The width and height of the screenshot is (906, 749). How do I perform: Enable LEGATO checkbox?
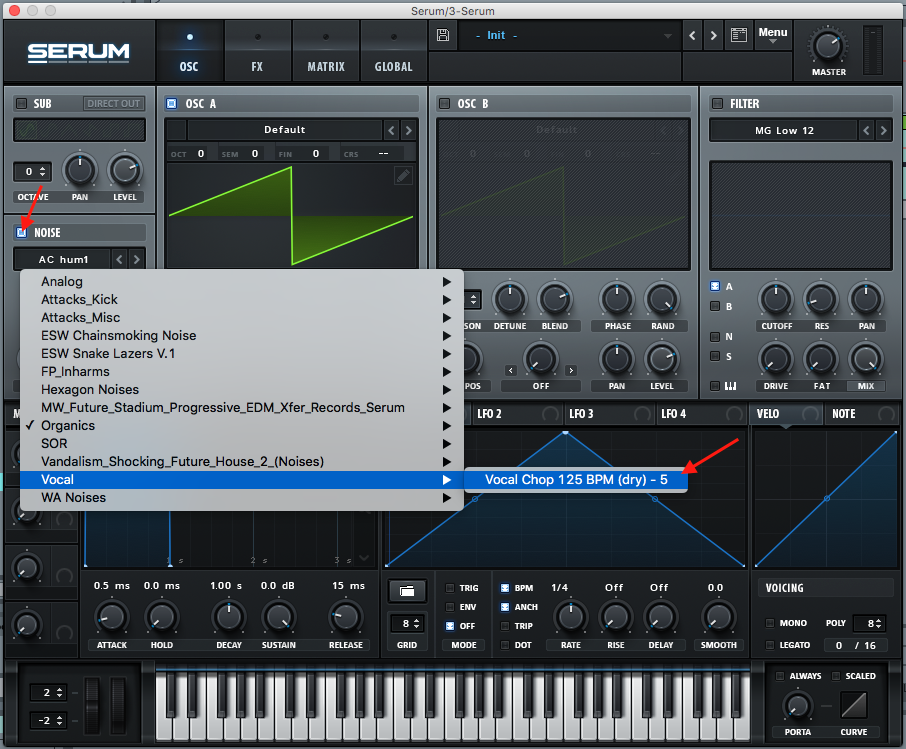[x=770, y=645]
